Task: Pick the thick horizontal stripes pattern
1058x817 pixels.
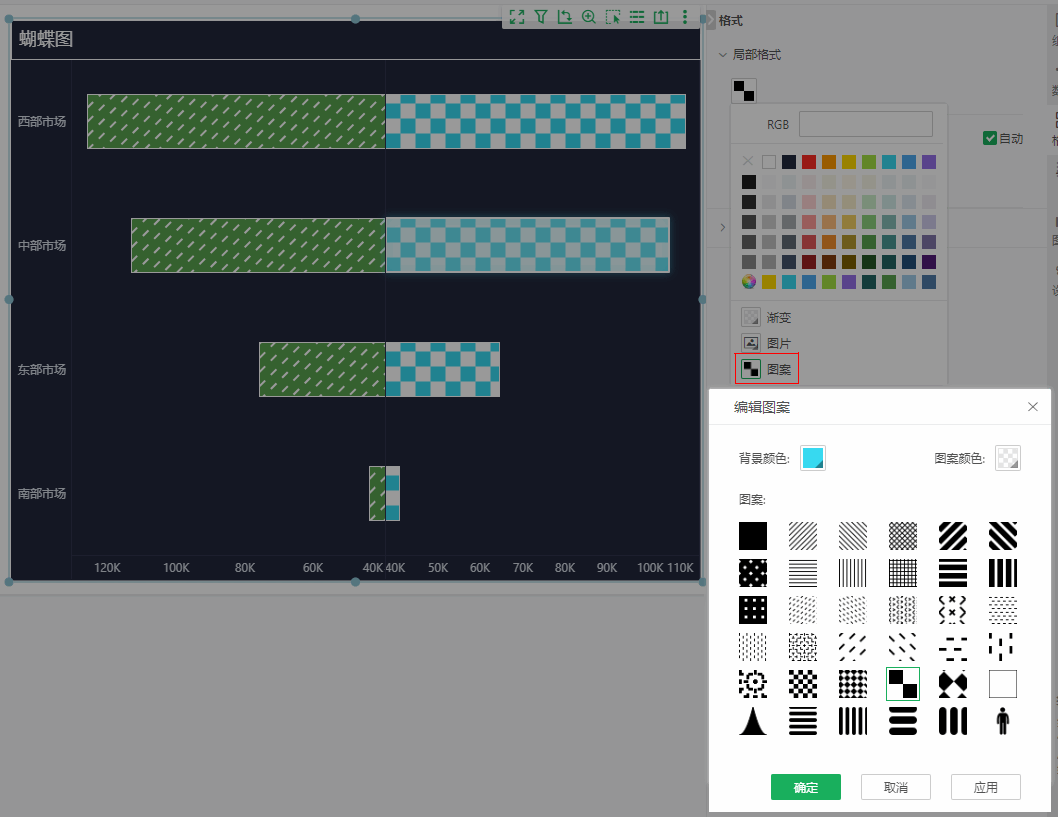Action: [x=953, y=573]
